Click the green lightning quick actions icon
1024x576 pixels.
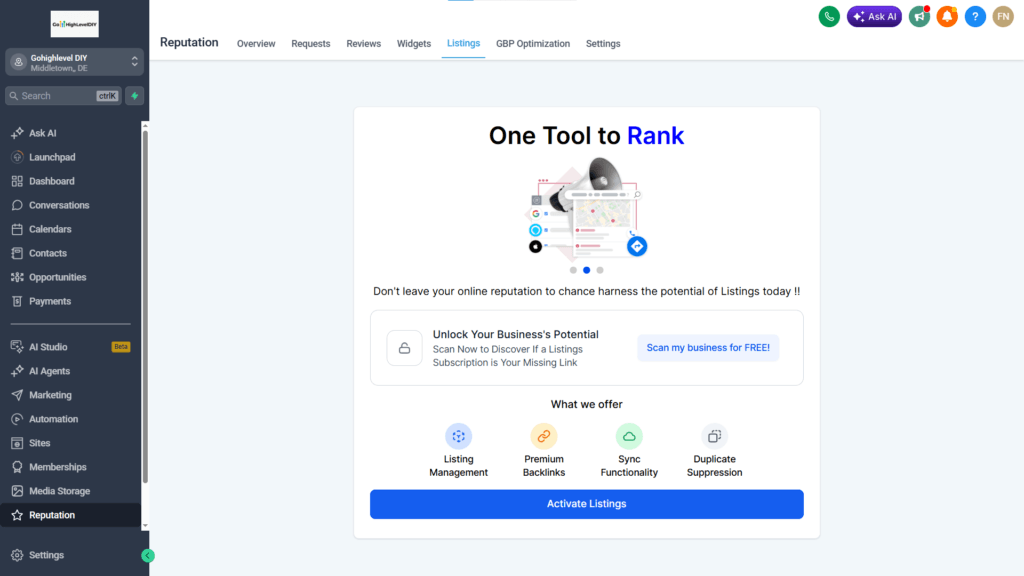[135, 96]
